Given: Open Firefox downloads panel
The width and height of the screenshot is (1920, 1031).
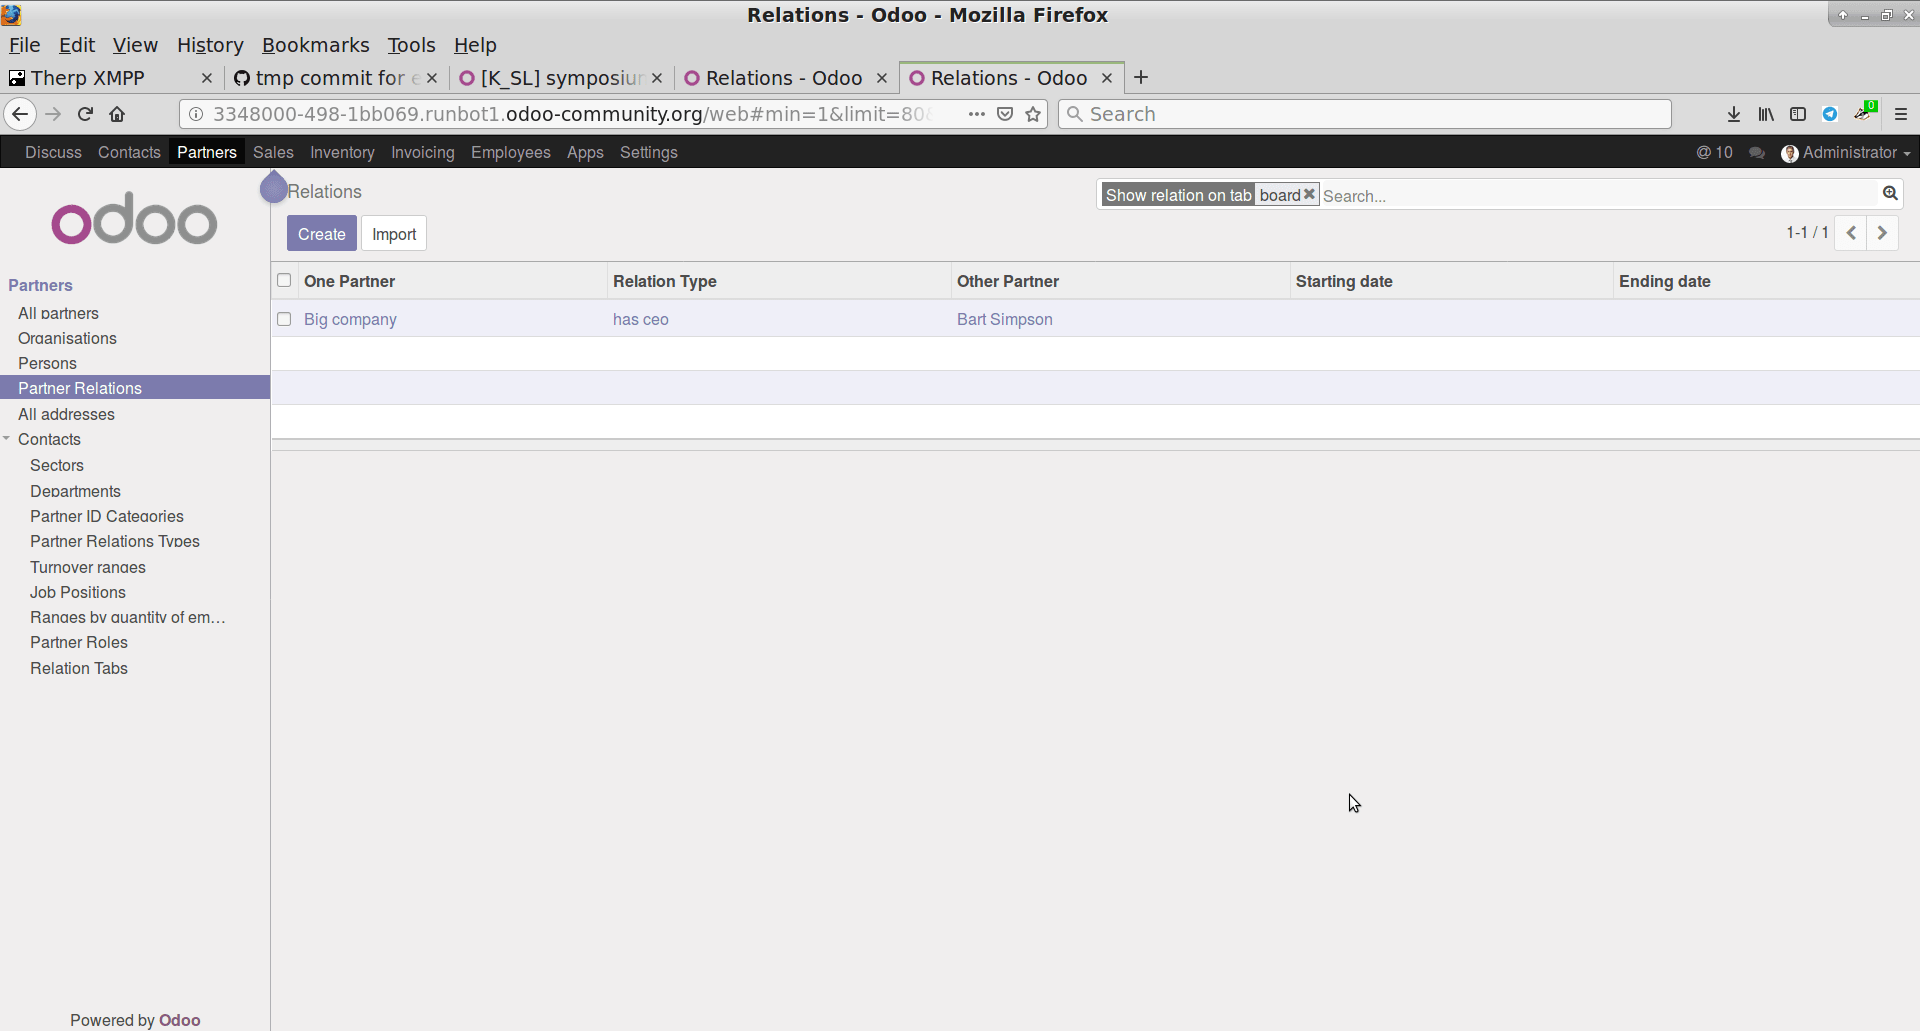Looking at the screenshot, I should (x=1734, y=114).
